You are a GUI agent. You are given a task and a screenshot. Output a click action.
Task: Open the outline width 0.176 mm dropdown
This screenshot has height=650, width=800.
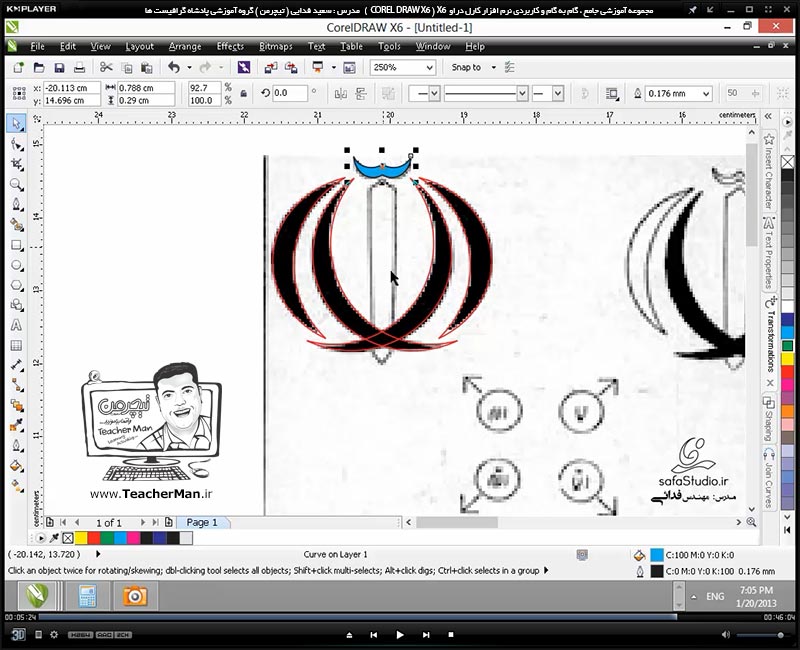point(706,93)
